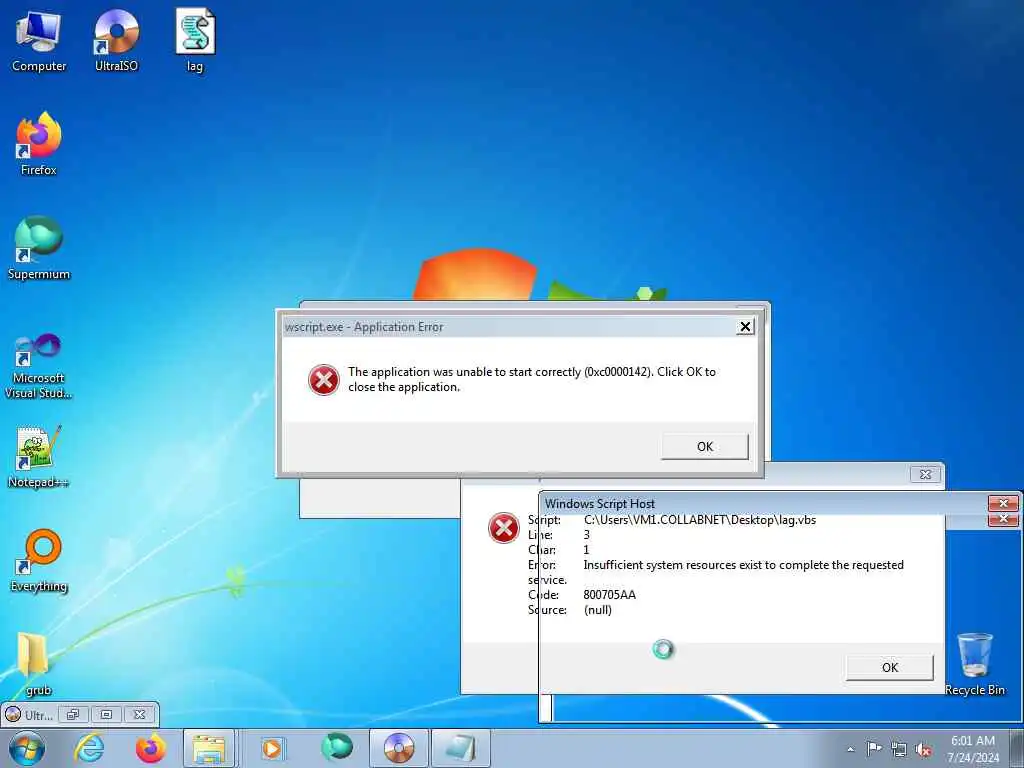This screenshot has height=768, width=1024.
Task: Select the Everything search desktop shortcut
Action: tap(39, 560)
